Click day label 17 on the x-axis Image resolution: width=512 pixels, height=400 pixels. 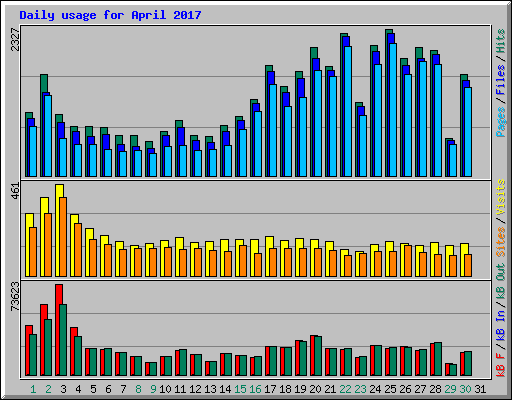click(270, 389)
